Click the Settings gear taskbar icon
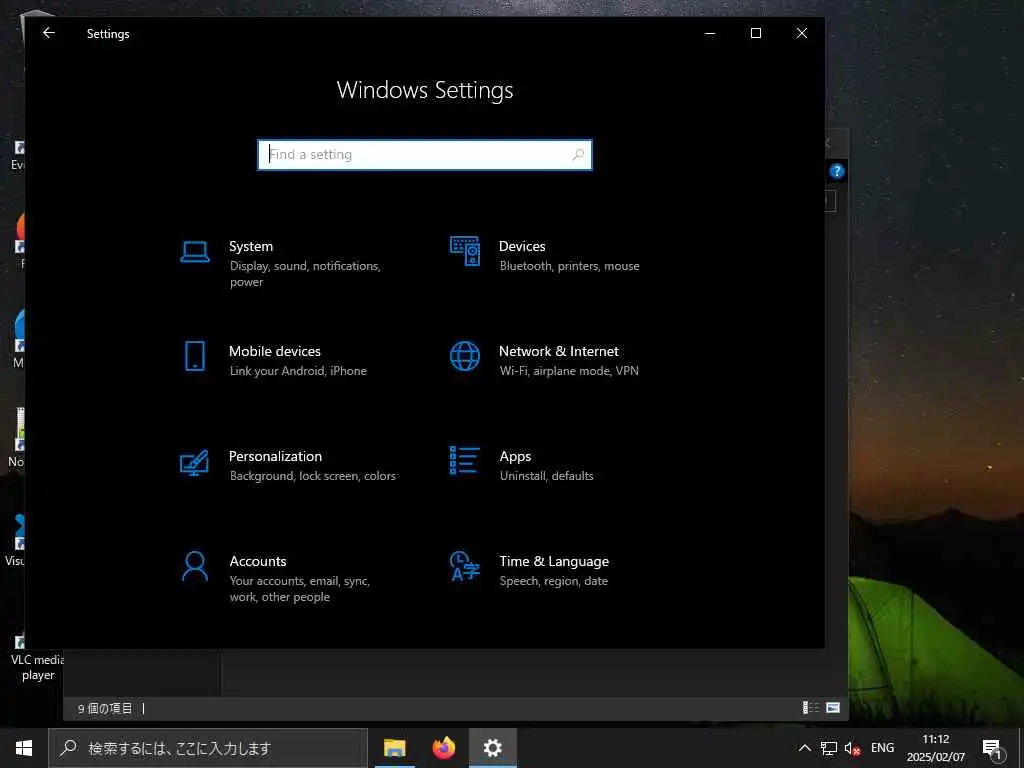The height and width of the screenshot is (768, 1024). point(493,748)
